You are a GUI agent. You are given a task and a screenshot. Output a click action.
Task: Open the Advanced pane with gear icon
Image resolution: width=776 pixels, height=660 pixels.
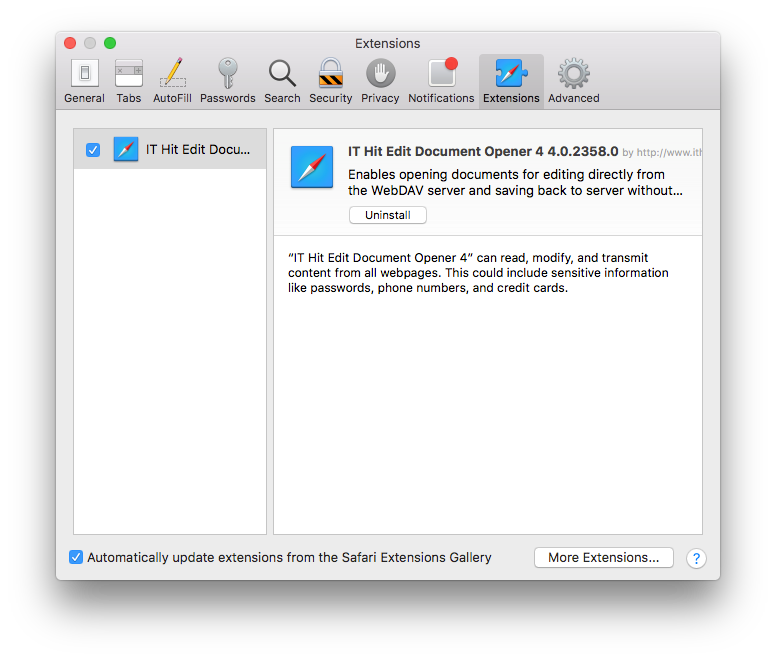(574, 81)
